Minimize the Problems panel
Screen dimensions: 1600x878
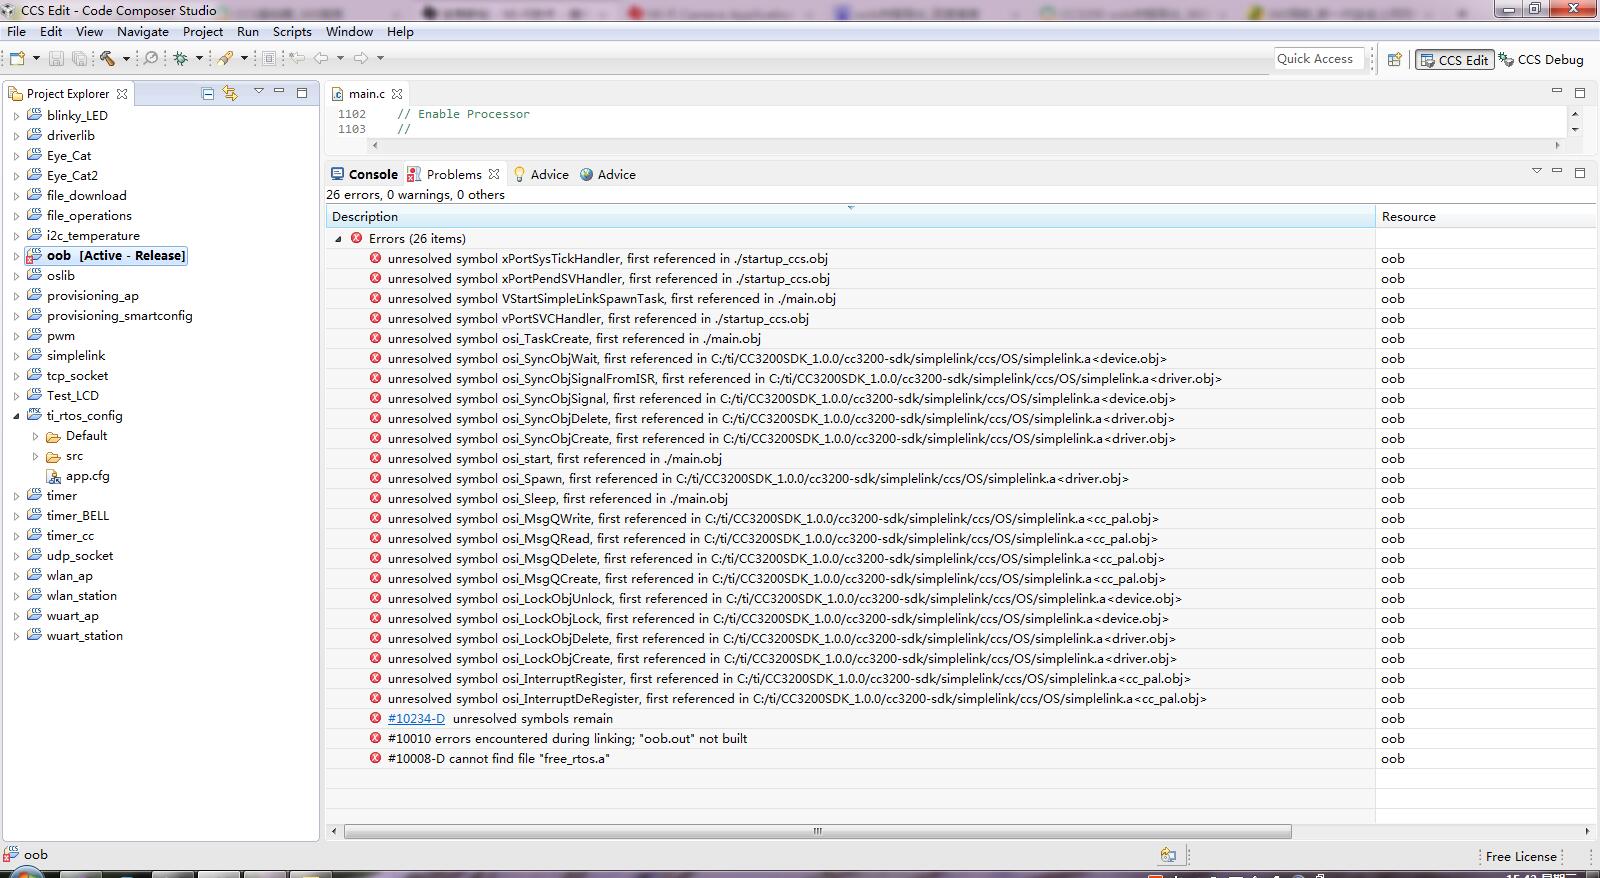click(x=1557, y=171)
